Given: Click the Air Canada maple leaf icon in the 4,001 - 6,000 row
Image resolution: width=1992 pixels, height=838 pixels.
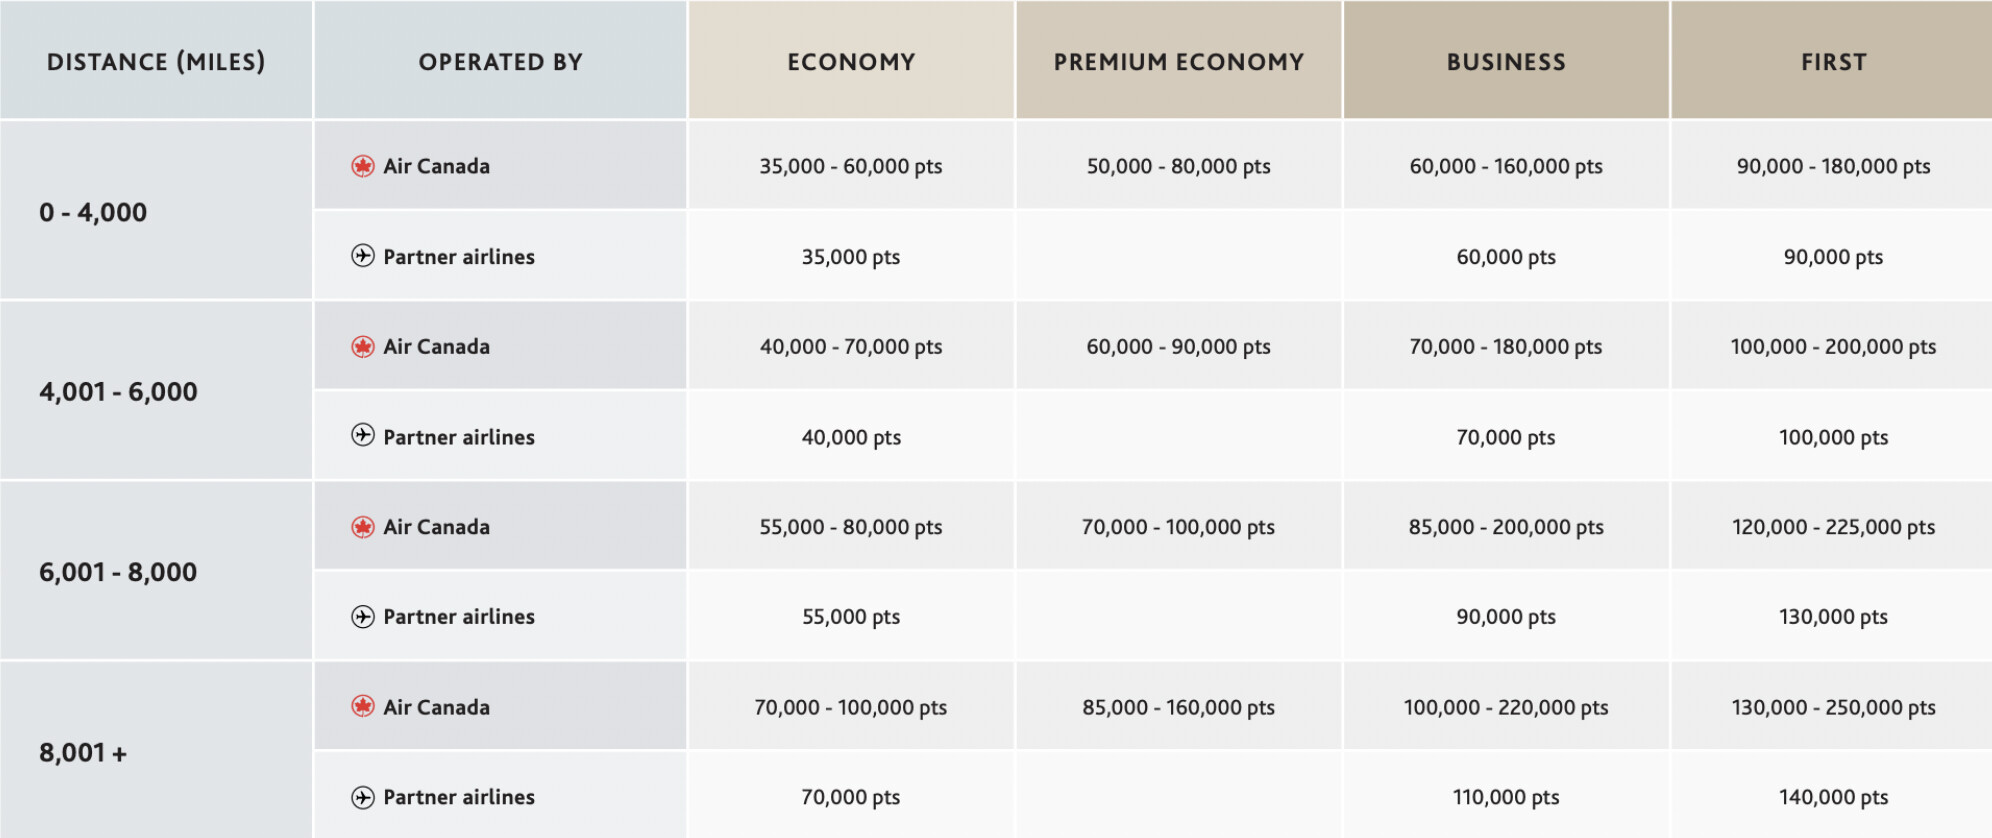Looking at the screenshot, I should 363,346.
